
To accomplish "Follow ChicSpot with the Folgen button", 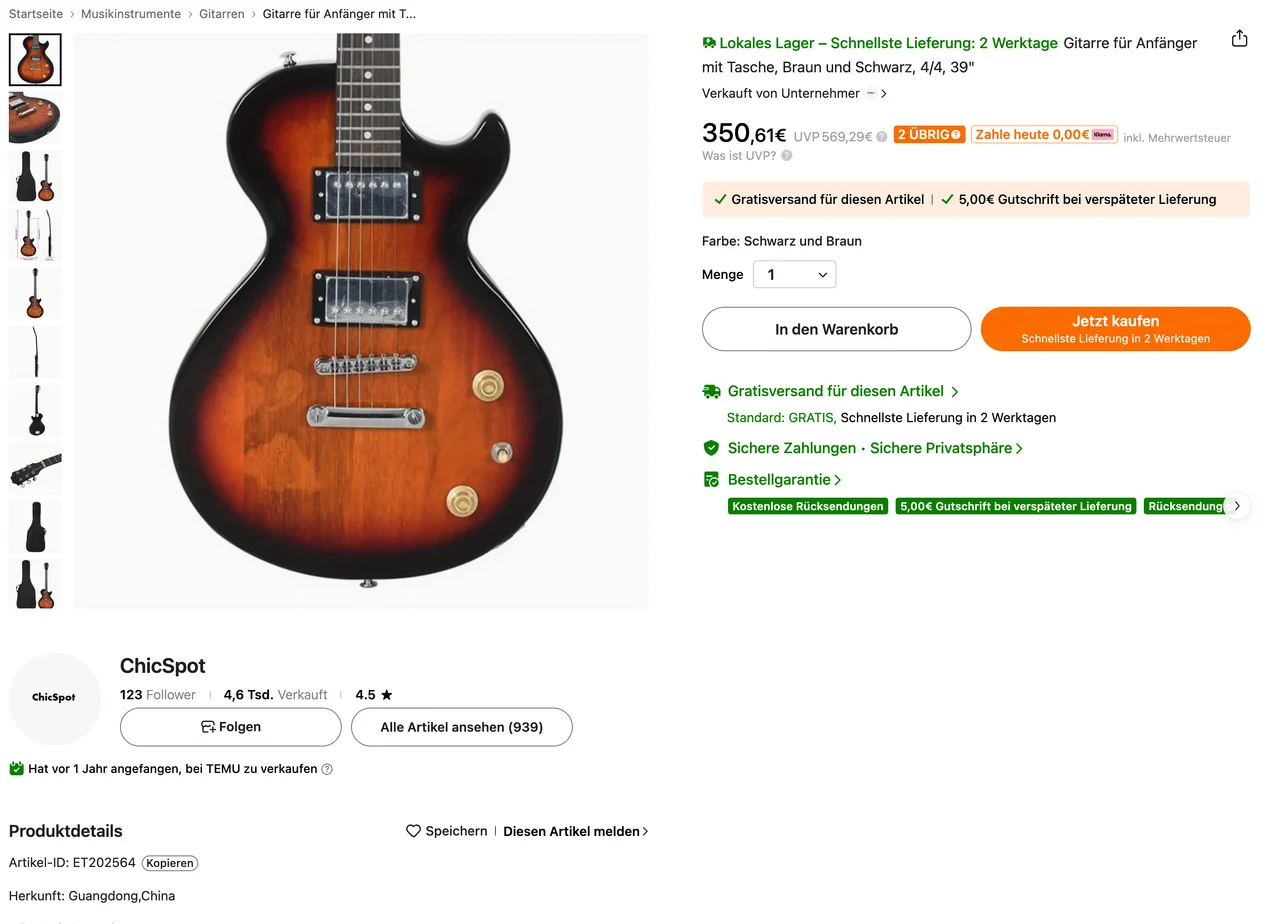I will click(230, 727).
